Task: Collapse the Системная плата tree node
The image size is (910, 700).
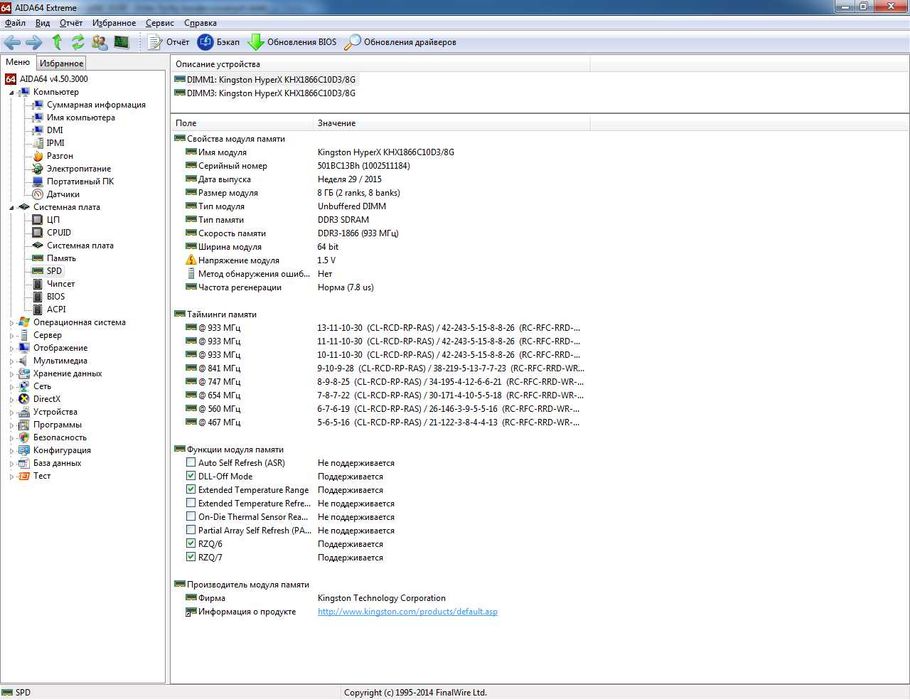Action: click(12, 207)
